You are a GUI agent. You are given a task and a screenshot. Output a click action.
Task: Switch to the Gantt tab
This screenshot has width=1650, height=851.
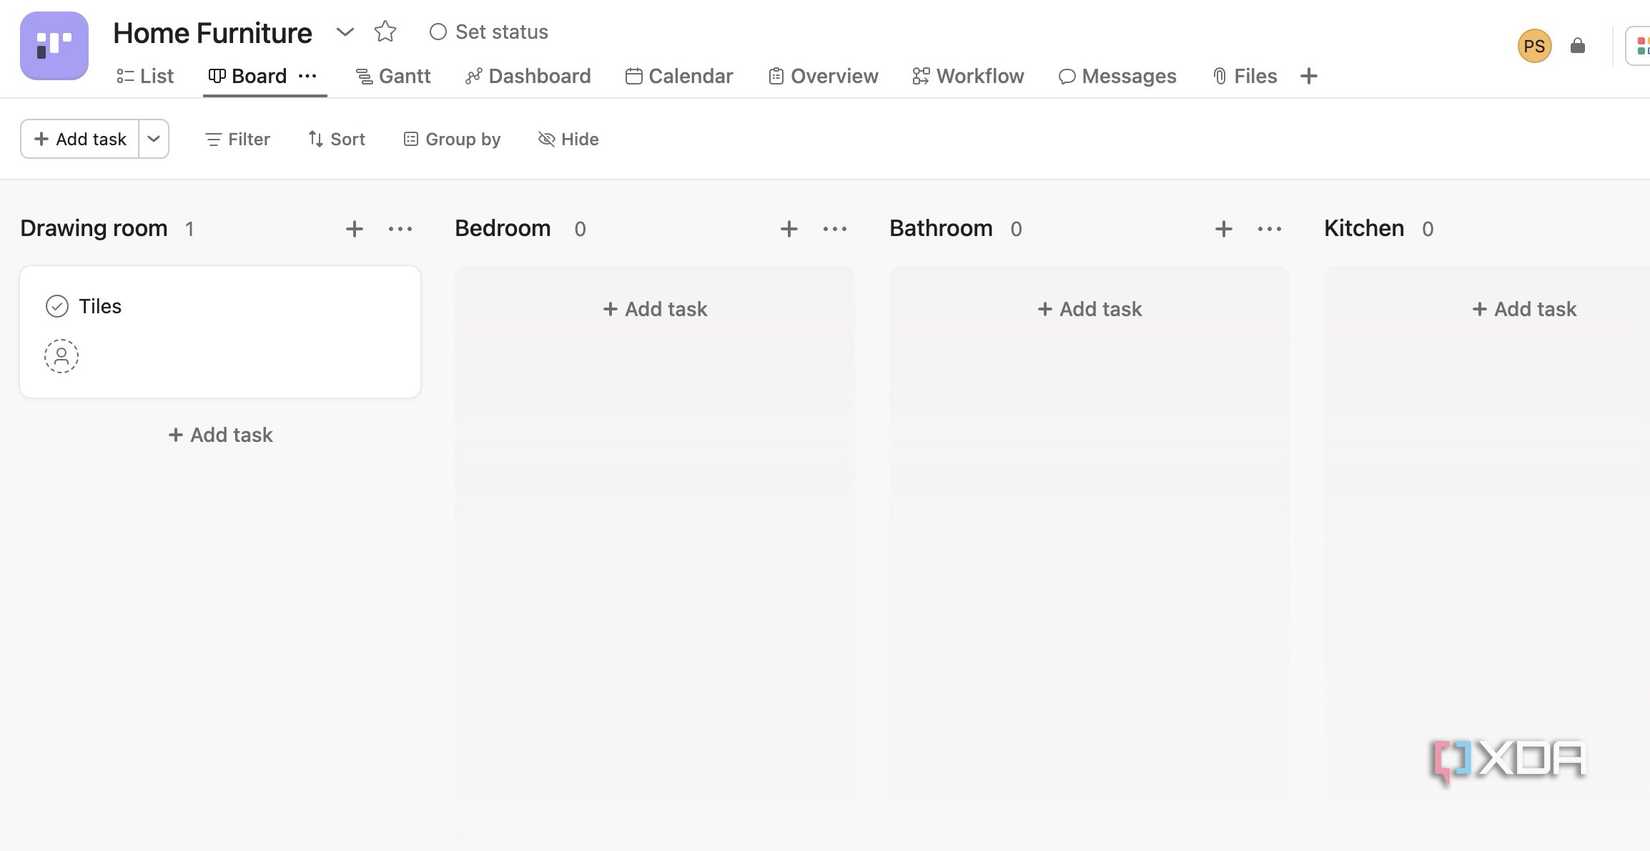coord(393,76)
